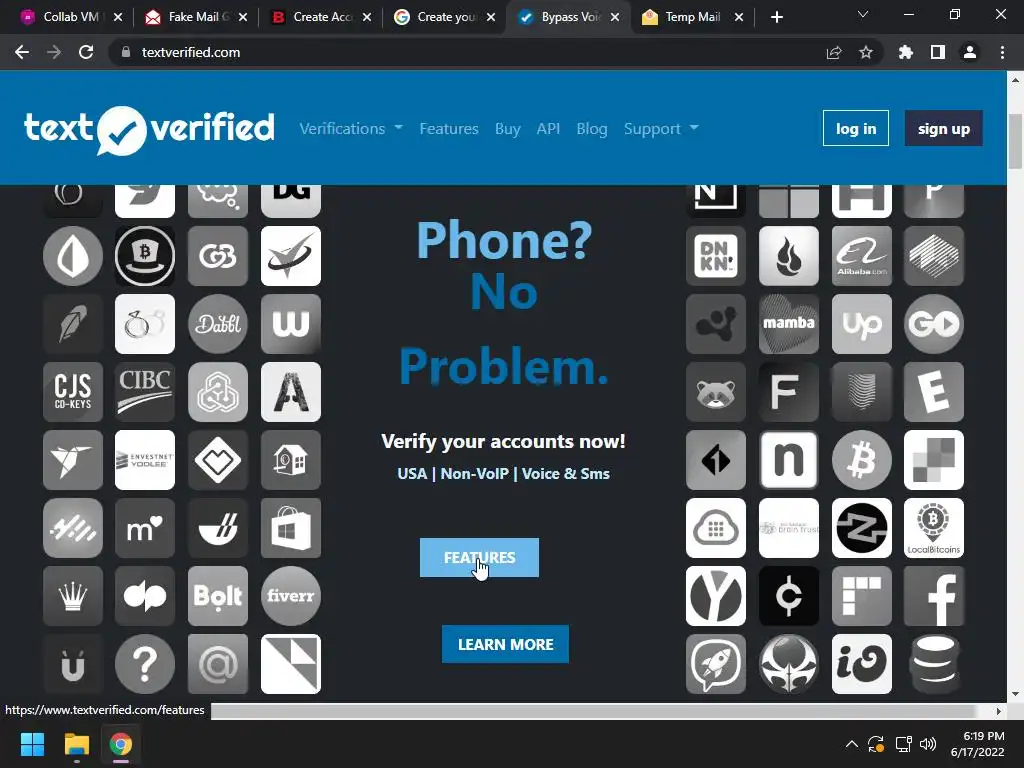
Task: Click the textverified logo
Action: click(x=150, y=129)
